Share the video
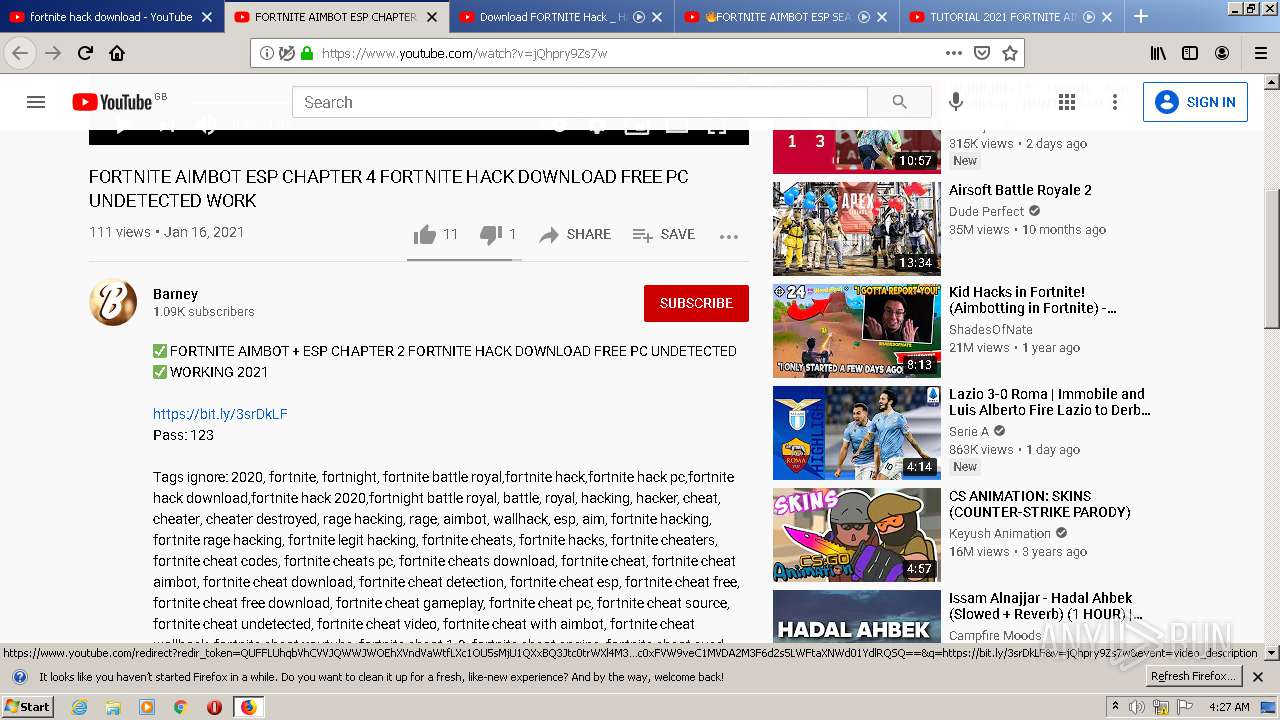Screen dimensions: 1280x720 [x=575, y=234]
